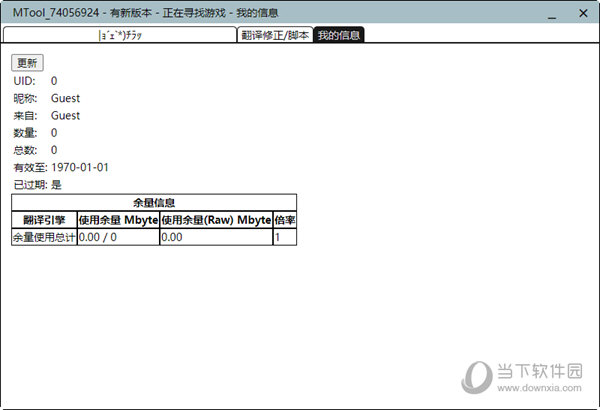Switch to the 翻译修正/脚本 tab

pyautogui.click(x=275, y=35)
